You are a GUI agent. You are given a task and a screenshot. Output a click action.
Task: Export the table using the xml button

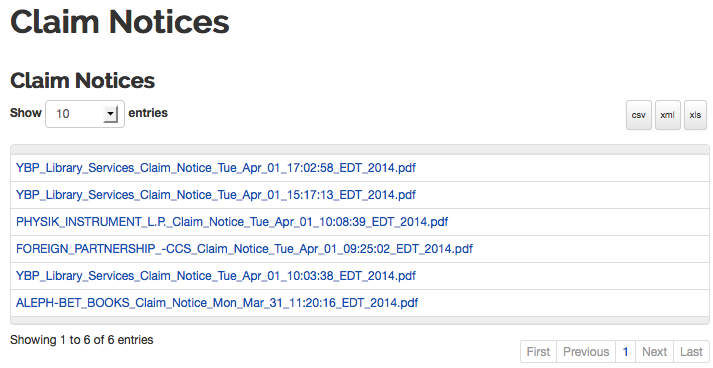point(668,115)
